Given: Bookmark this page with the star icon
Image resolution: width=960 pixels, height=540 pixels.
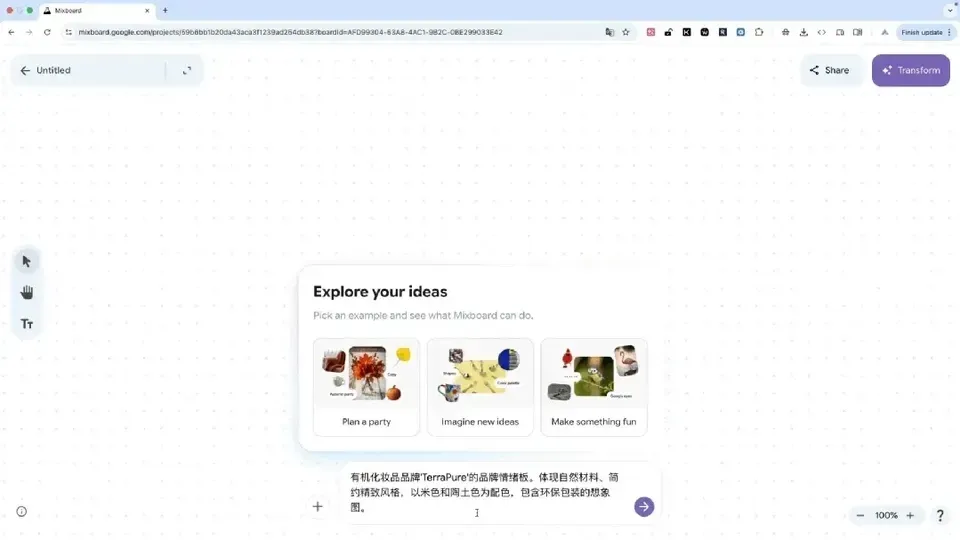Looking at the screenshot, I should tap(626, 32).
